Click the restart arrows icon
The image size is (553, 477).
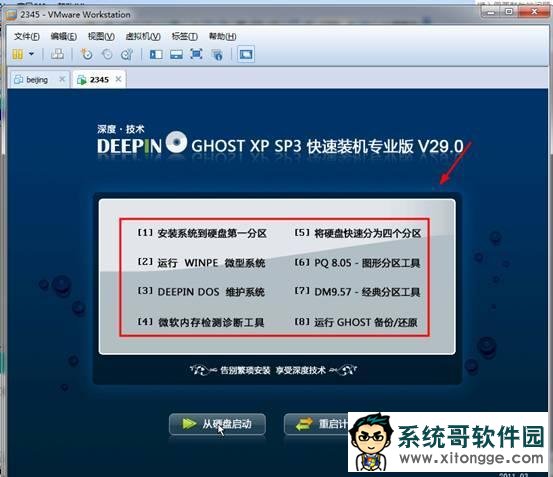(x=304, y=424)
